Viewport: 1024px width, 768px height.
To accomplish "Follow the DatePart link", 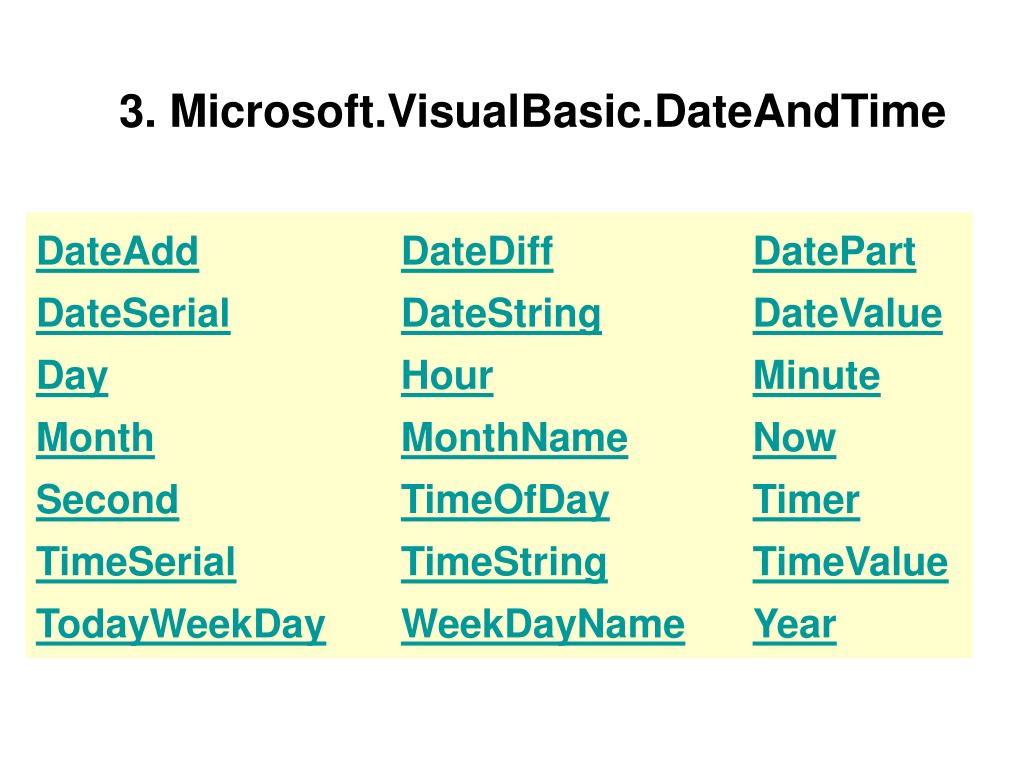I will pyautogui.click(x=835, y=252).
